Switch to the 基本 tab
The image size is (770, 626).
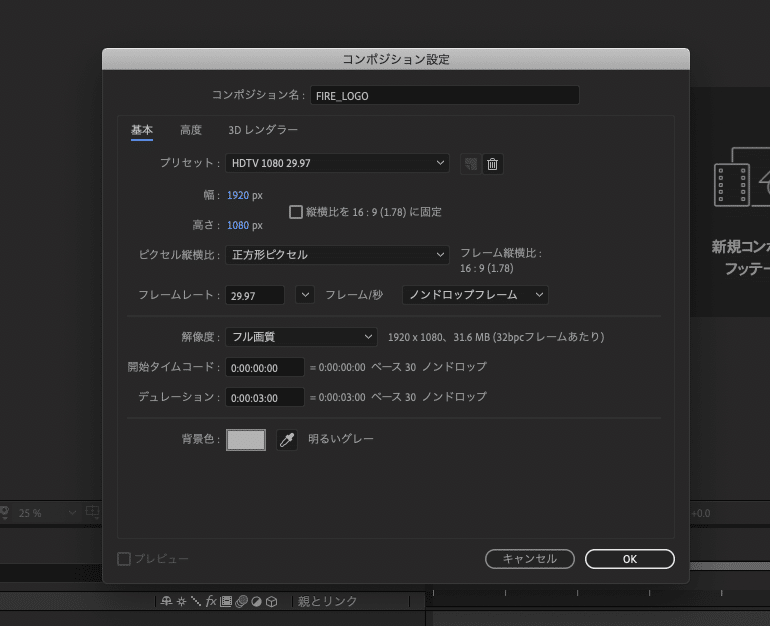[141, 130]
